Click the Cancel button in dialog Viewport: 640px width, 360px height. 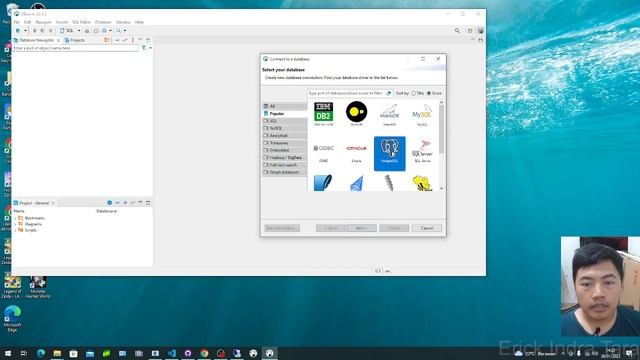427,228
